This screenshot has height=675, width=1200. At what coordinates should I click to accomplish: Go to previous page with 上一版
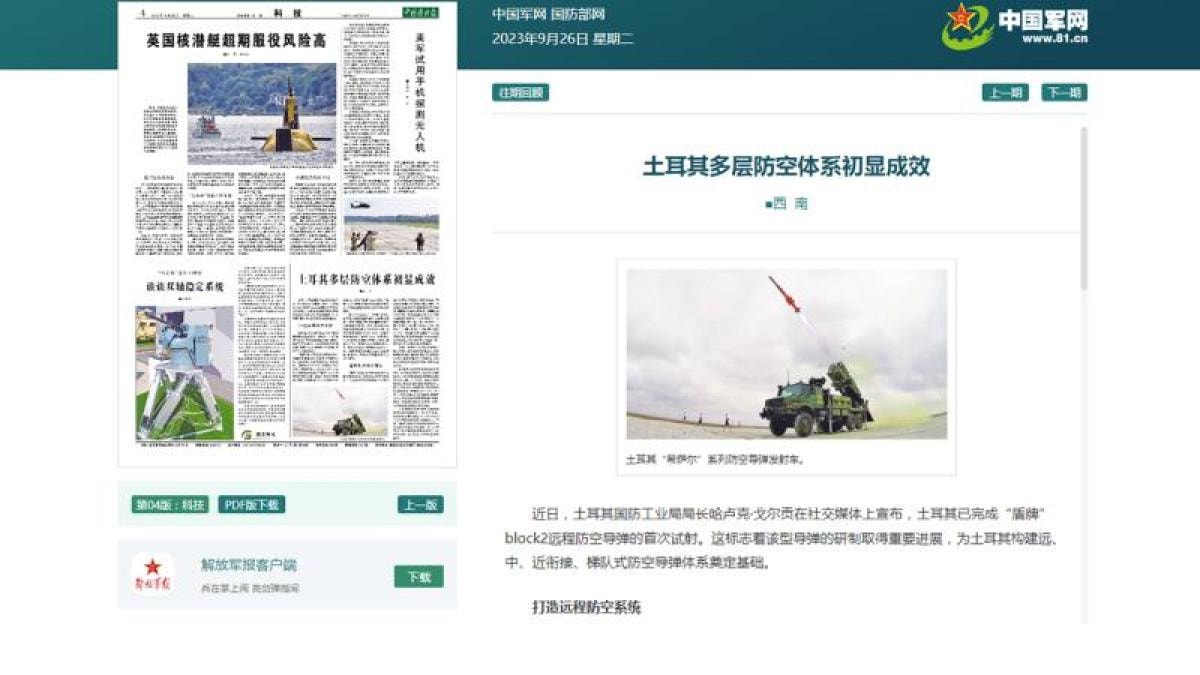(x=420, y=505)
